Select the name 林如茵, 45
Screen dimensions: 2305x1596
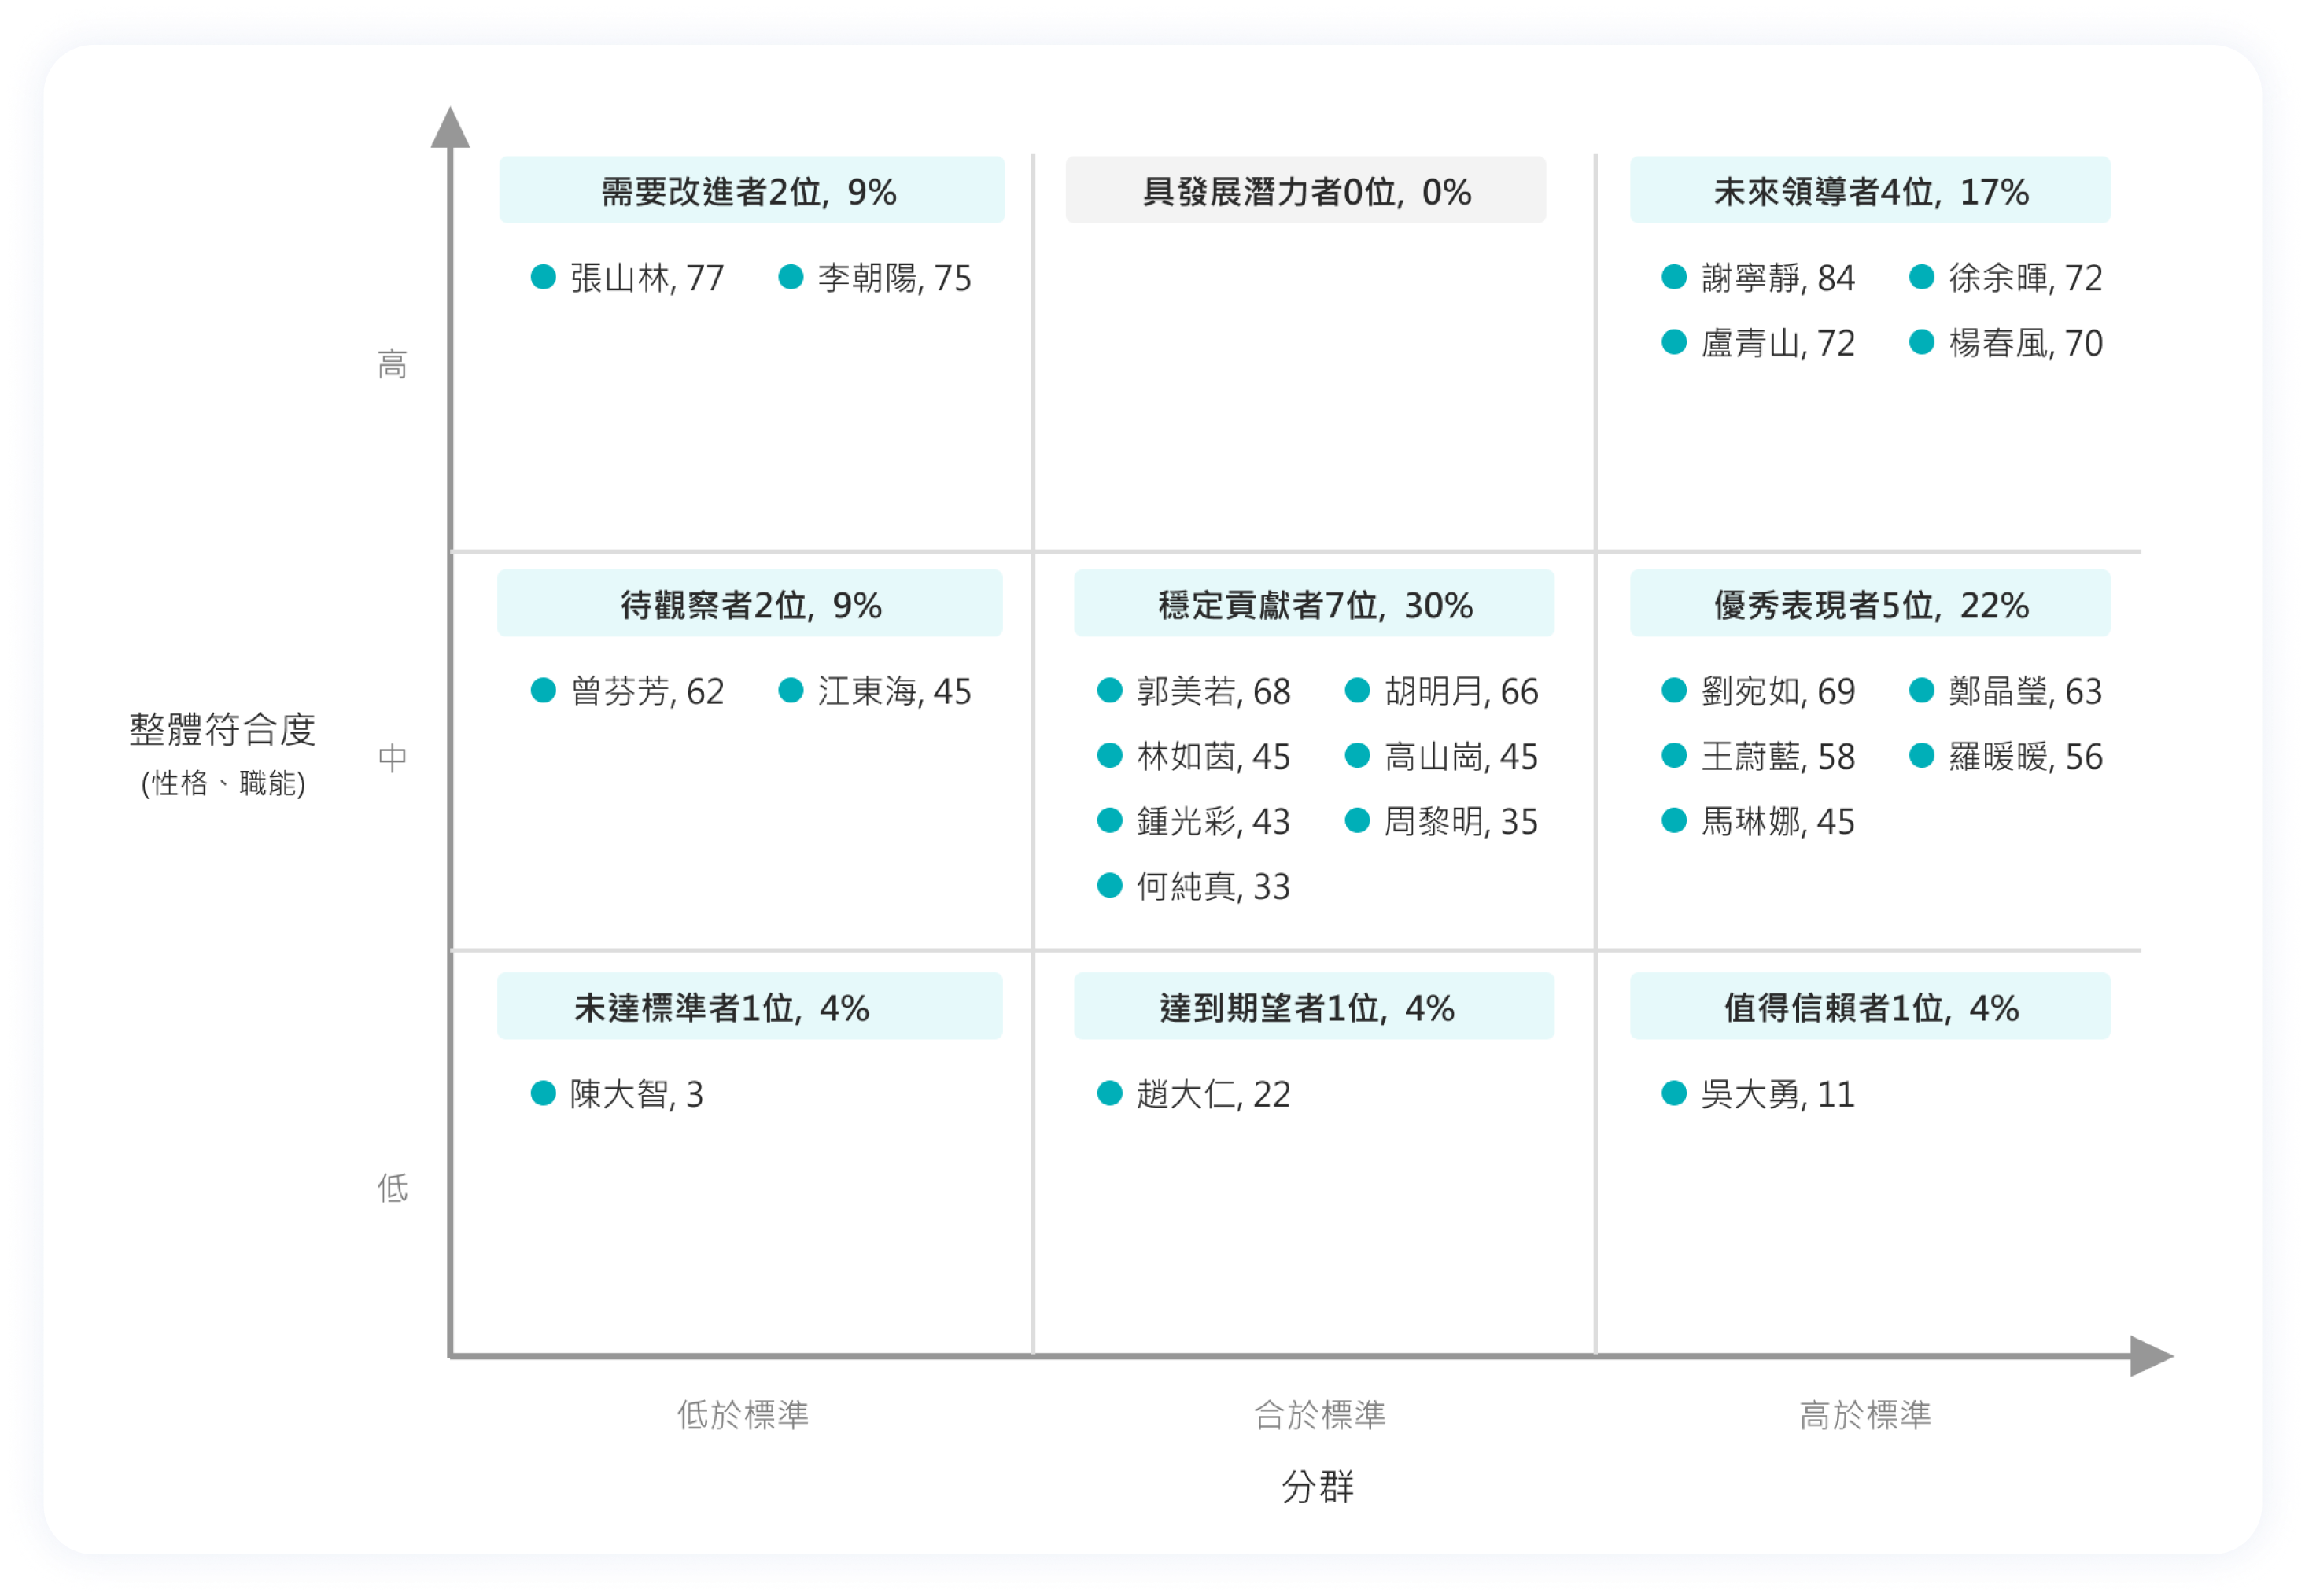[x=1213, y=756]
